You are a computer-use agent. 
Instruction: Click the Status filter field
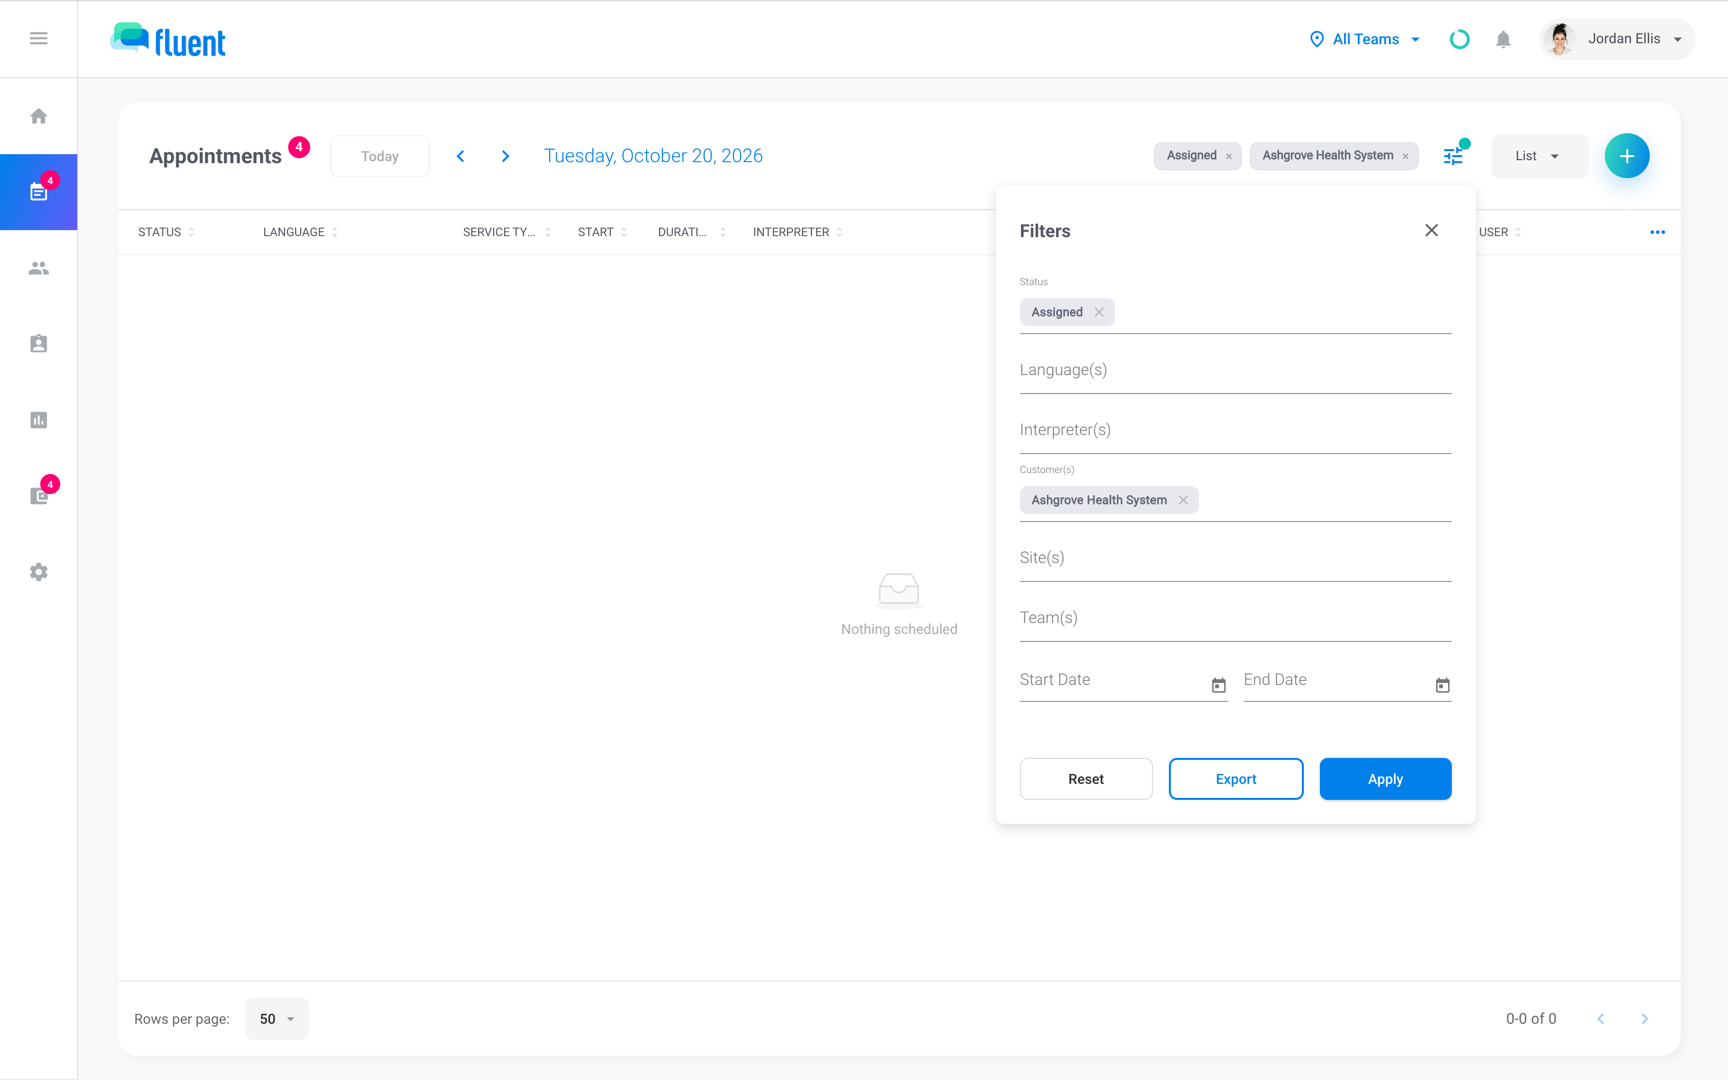point(1235,313)
